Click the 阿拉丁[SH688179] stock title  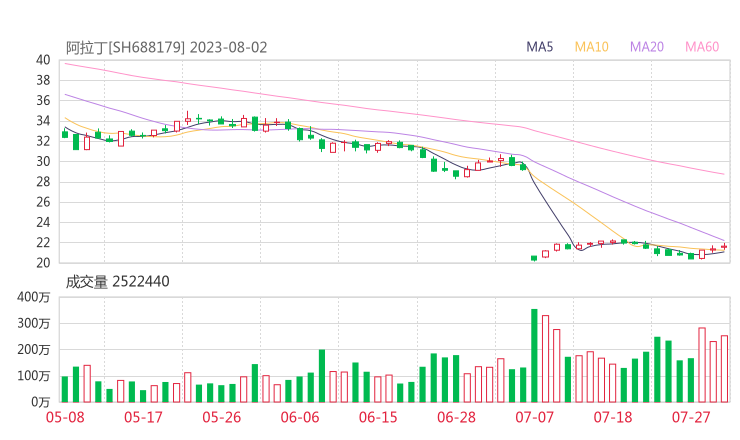(x=125, y=47)
